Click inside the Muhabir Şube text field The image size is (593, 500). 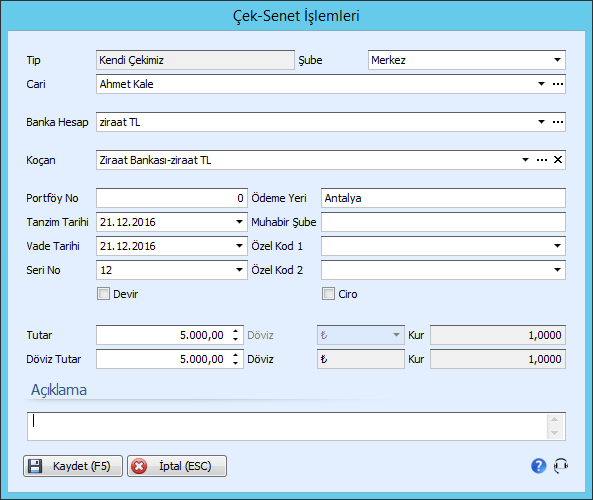tap(443, 222)
